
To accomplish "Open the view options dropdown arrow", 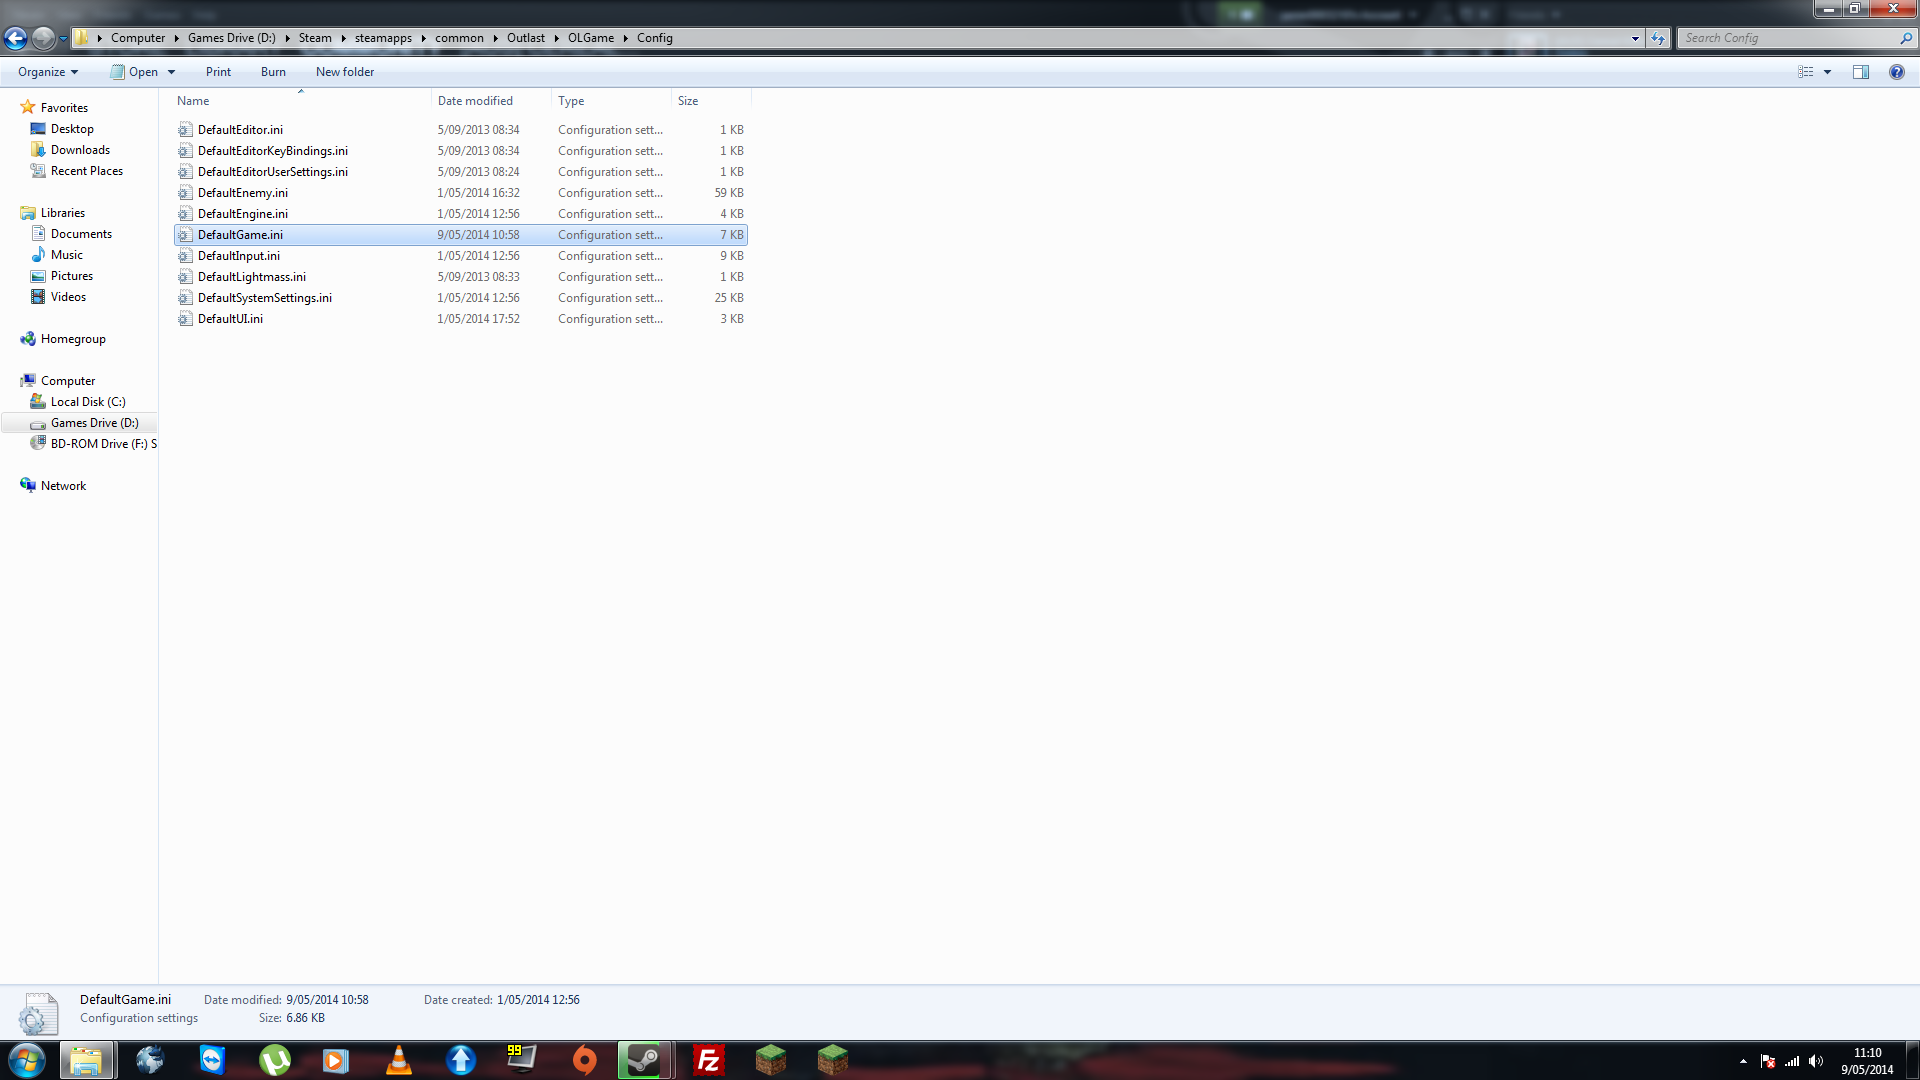I will (x=1827, y=72).
